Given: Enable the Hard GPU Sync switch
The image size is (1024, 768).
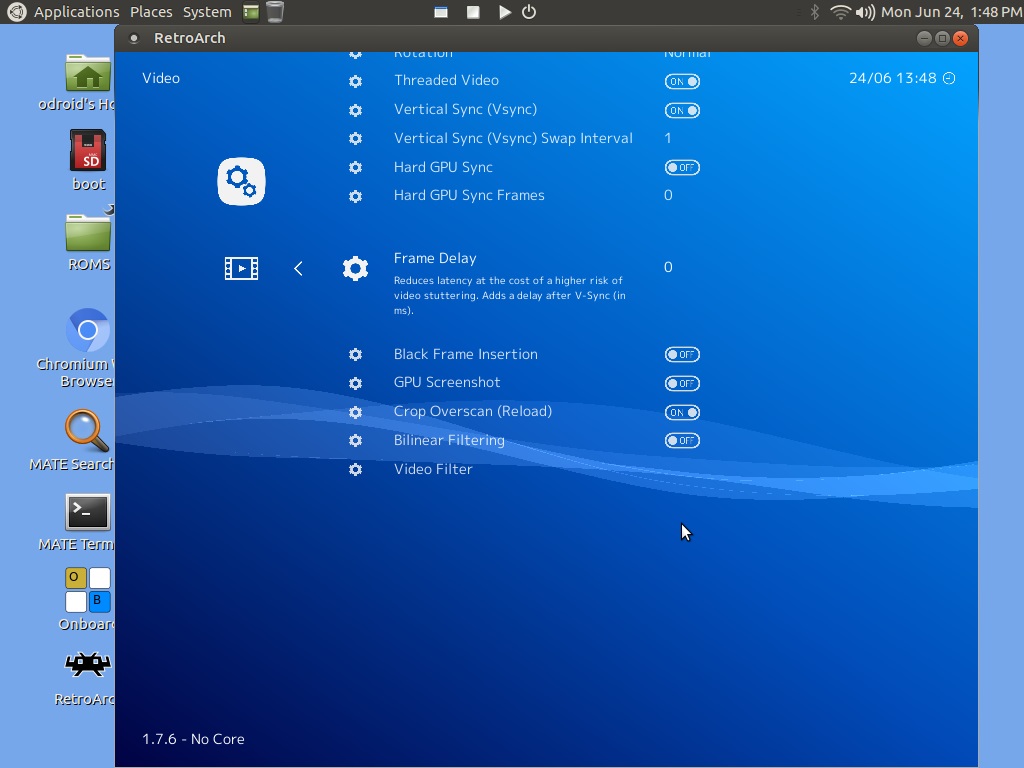Looking at the screenshot, I should pyautogui.click(x=682, y=167).
